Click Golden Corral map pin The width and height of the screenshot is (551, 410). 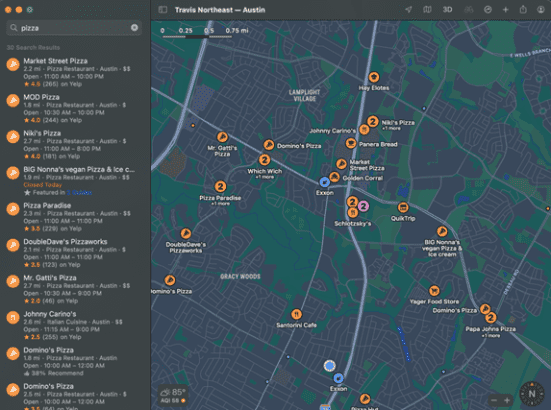coord(334,177)
